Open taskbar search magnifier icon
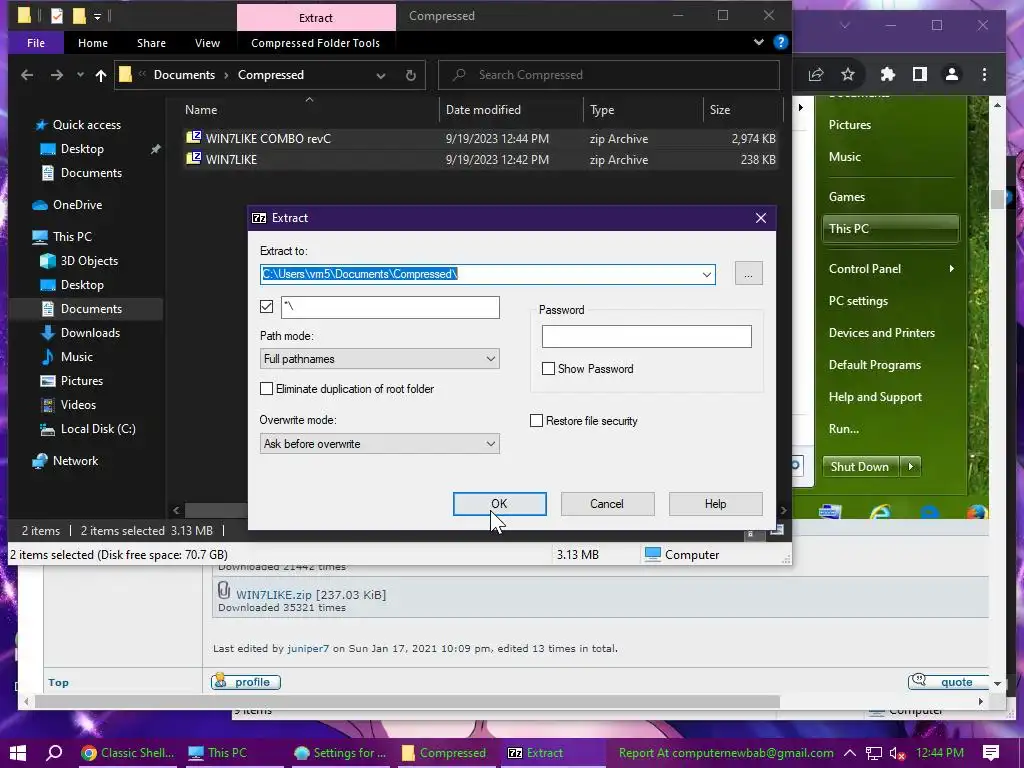This screenshot has width=1024, height=768. tap(54, 753)
